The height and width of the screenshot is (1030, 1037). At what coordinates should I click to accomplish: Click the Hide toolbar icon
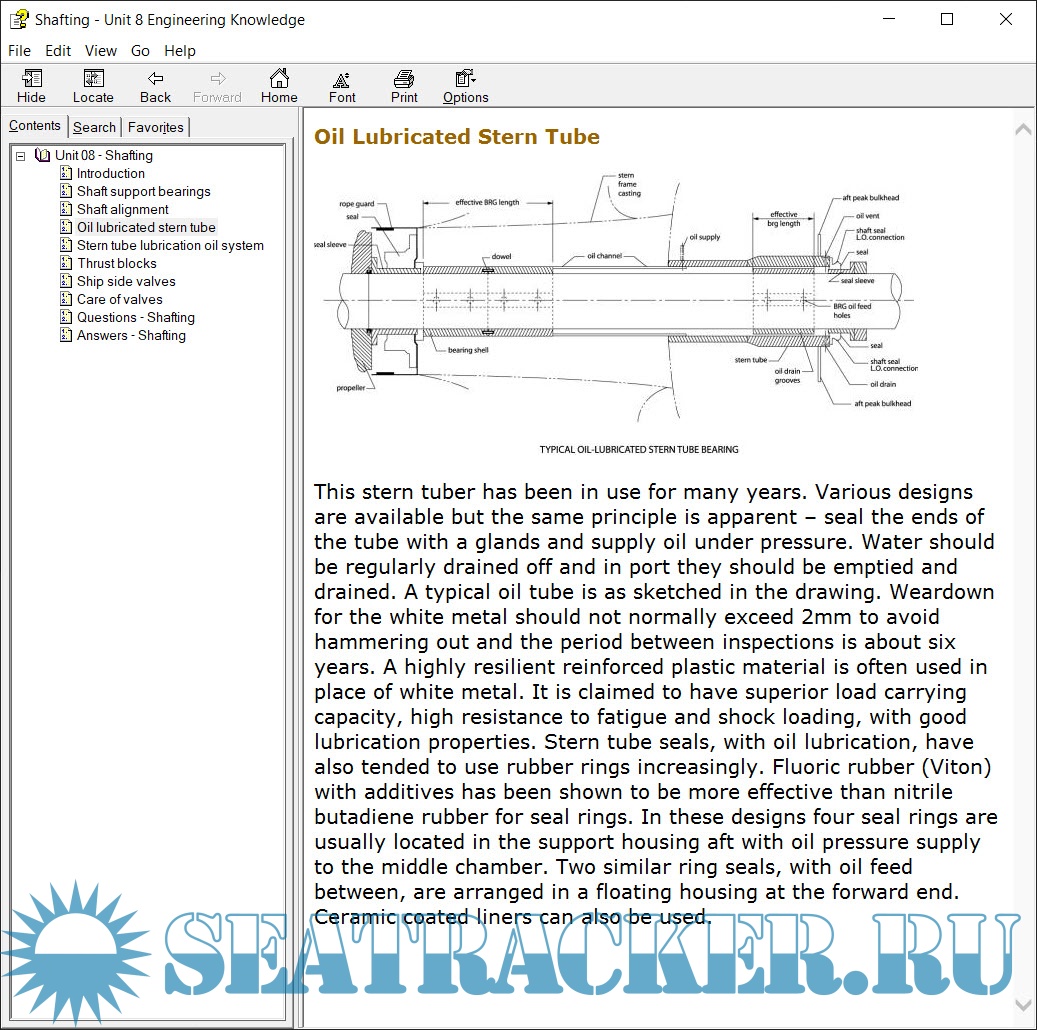point(31,80)
